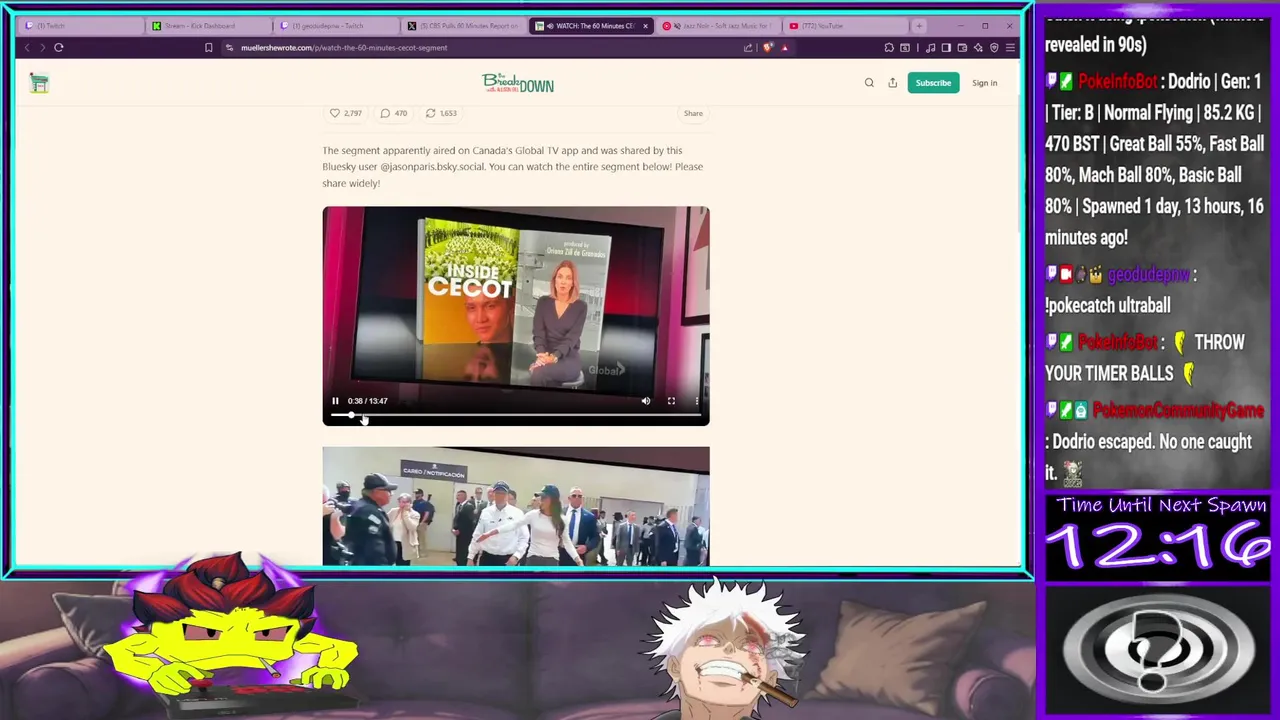Mute the video with the speaker icon
The image size is (1280, 720).
click(646, 401)
